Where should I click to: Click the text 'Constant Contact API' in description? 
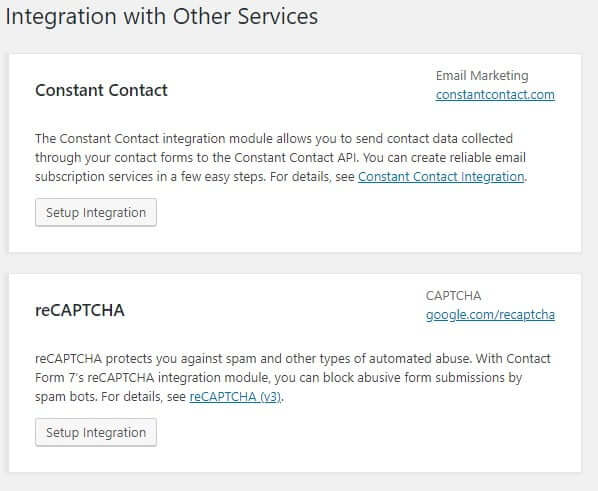tap(295, 158)
